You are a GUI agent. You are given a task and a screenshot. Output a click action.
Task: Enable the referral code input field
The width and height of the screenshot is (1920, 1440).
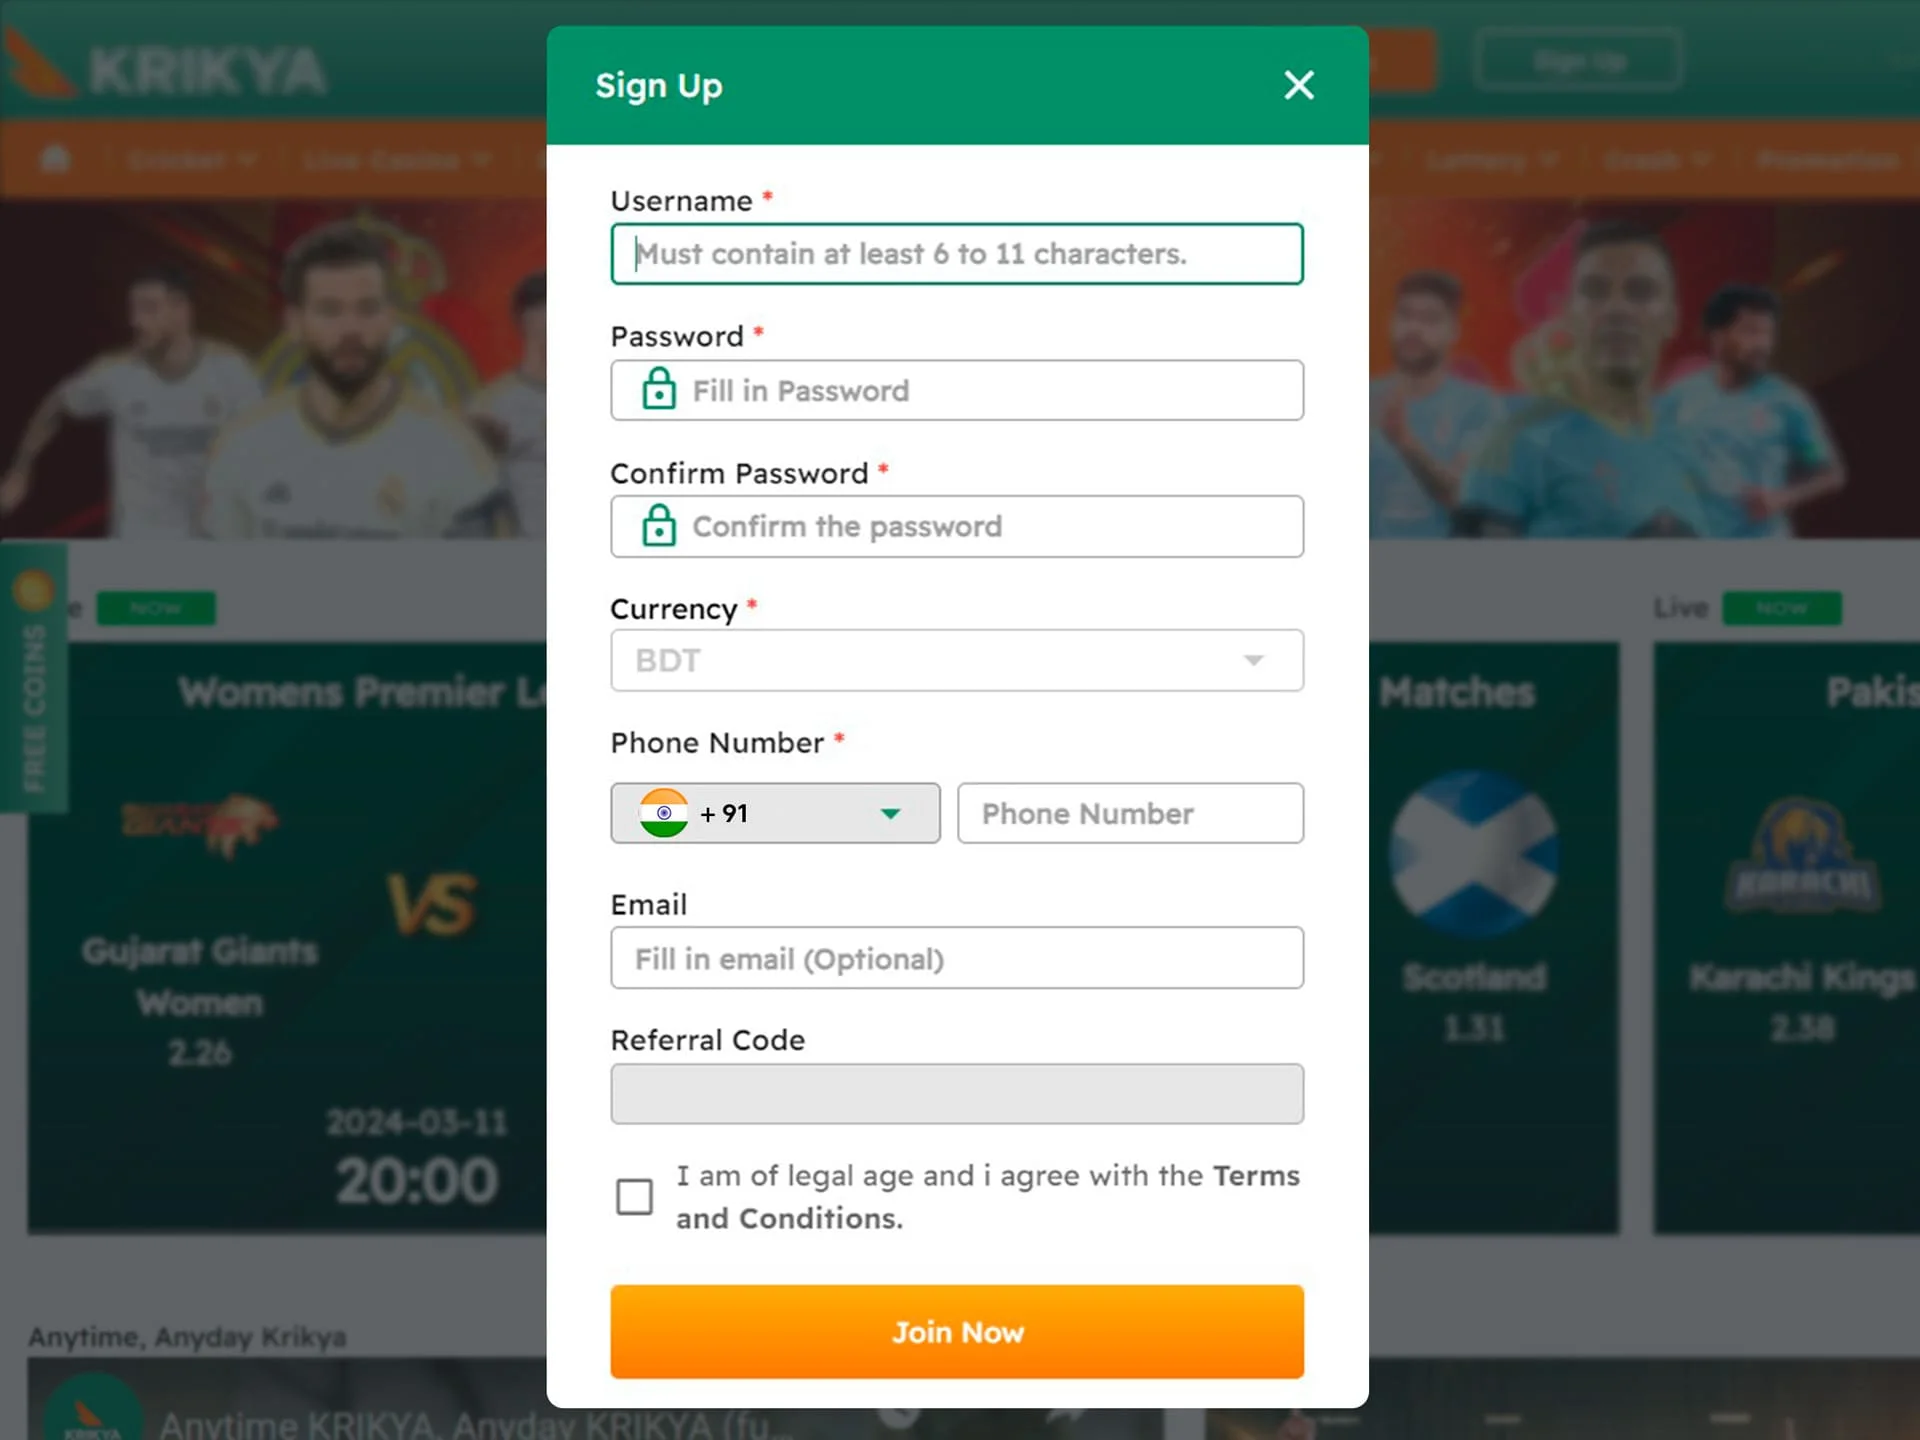[x=957, y=1092]
